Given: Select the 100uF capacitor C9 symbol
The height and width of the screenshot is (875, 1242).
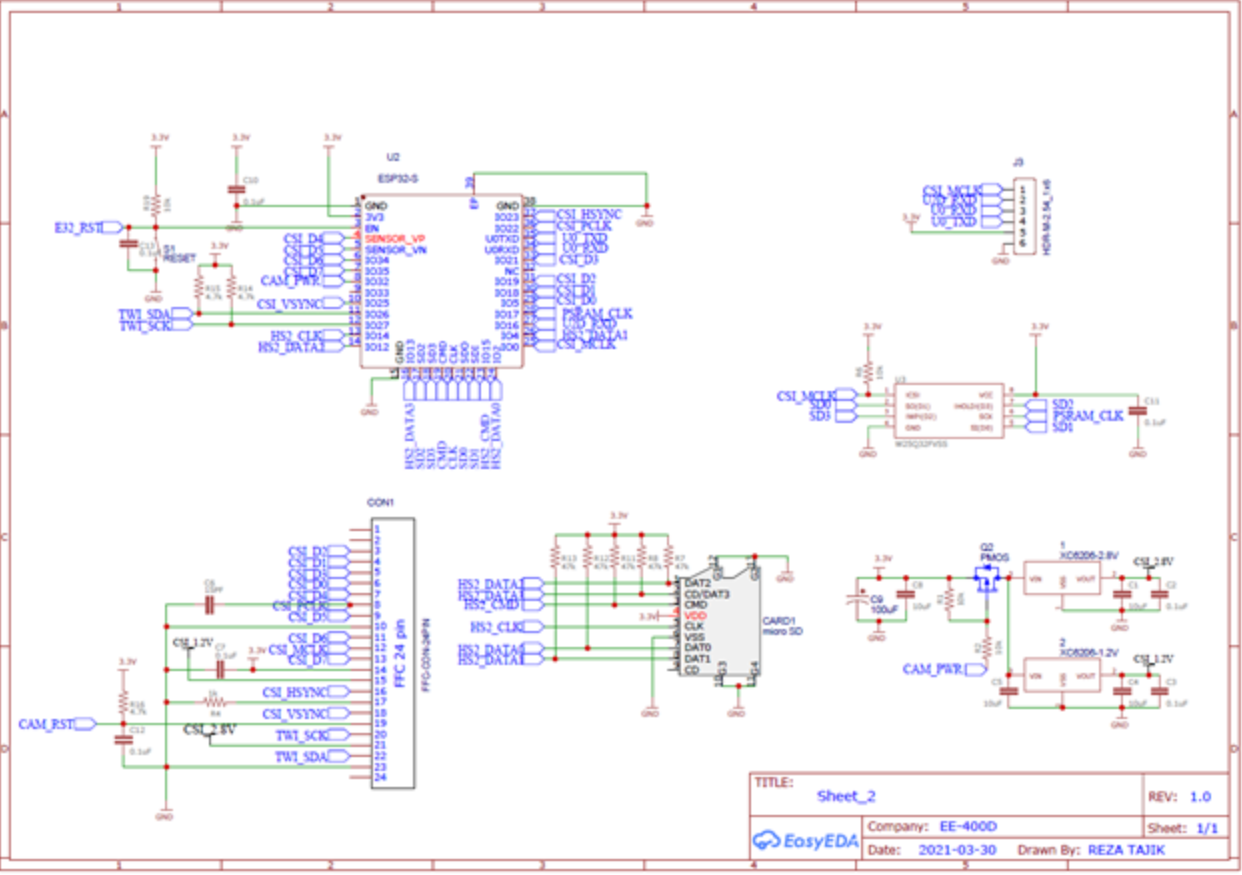Looking at the screenshot, I should (857, 600).
